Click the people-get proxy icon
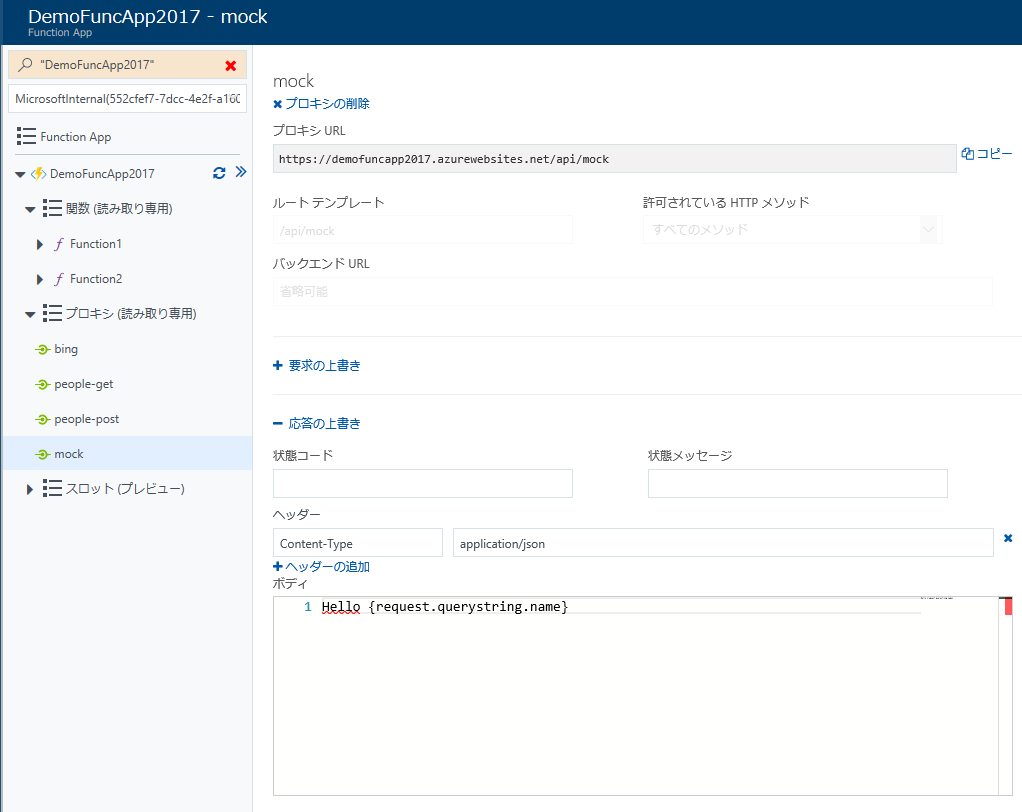 pos(42,384)
